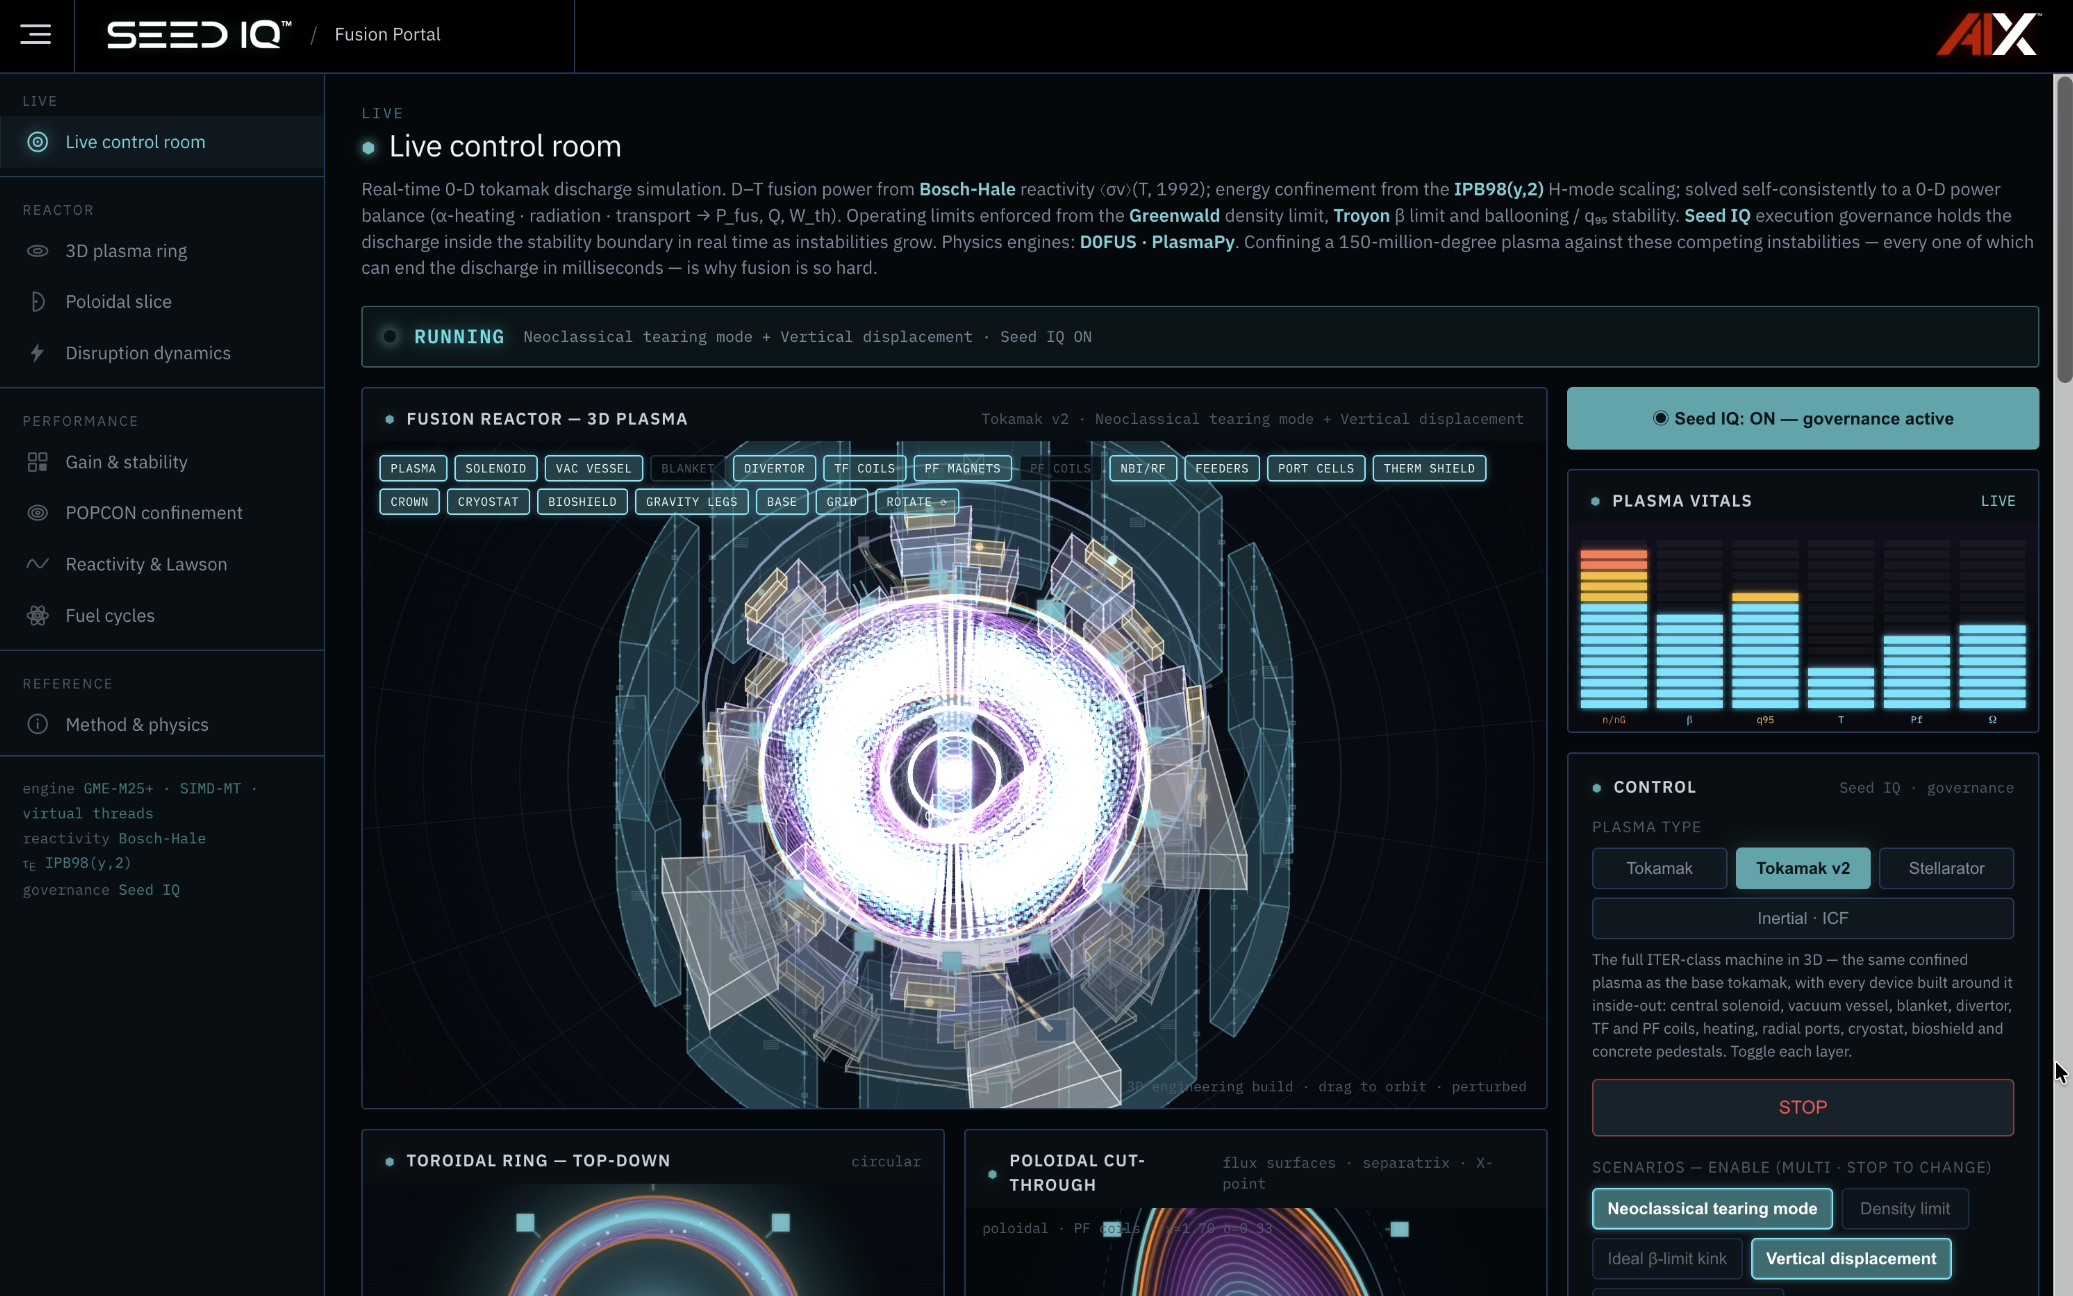This screenshot has width=2073, height=1296.
Task: Click the page vertical scrollbar thumb
Action: [2064, 229]
